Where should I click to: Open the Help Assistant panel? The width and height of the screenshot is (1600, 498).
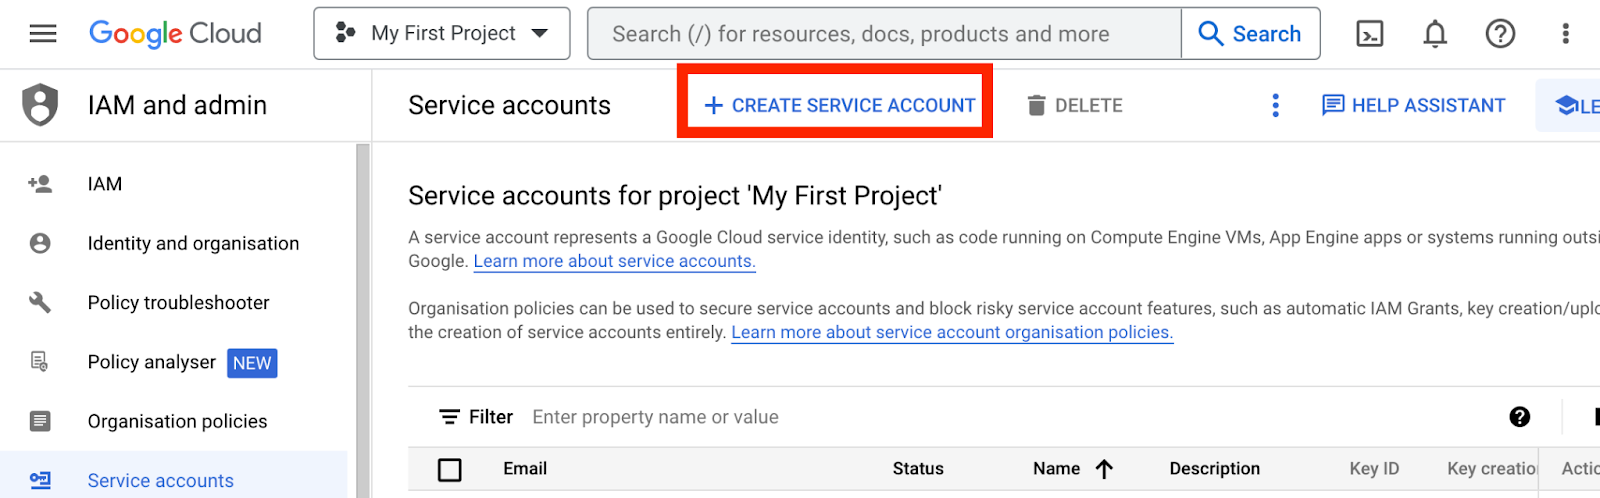tap(1413, 105)
